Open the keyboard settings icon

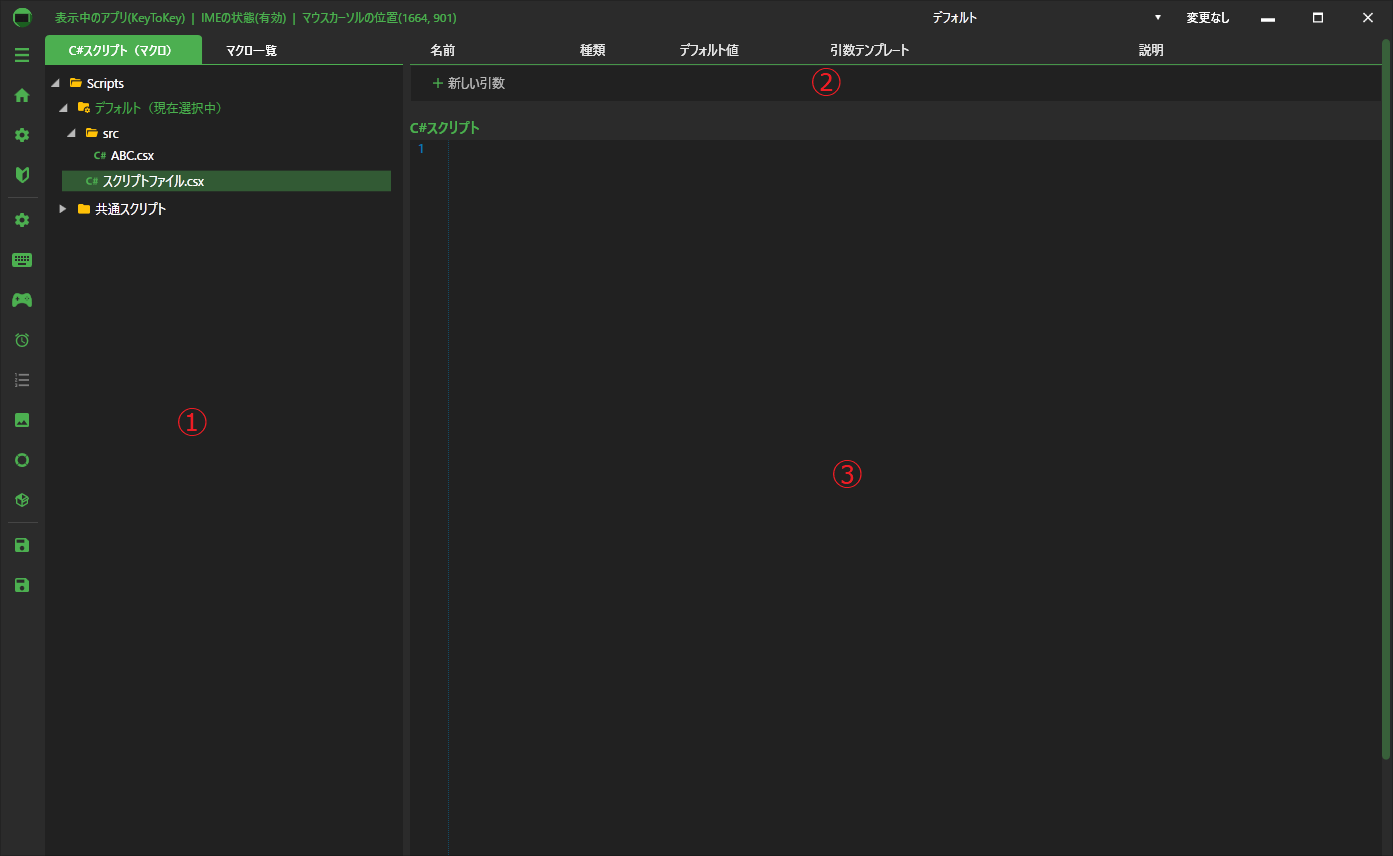[x=22, y=260]
